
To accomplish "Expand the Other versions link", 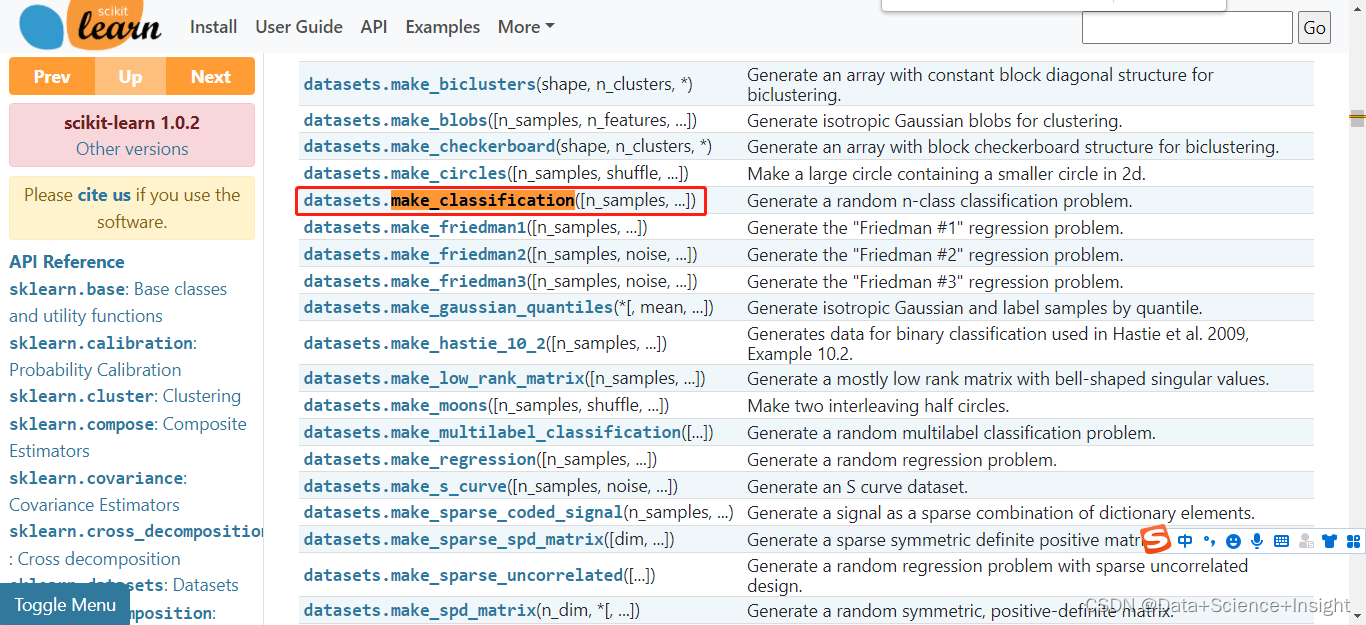I will click(131, 148).
